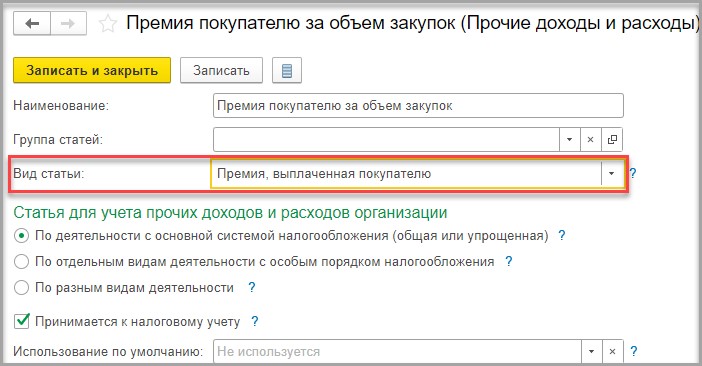Select radio По деятельности с основной системой налогообложения

coord(21,235)
